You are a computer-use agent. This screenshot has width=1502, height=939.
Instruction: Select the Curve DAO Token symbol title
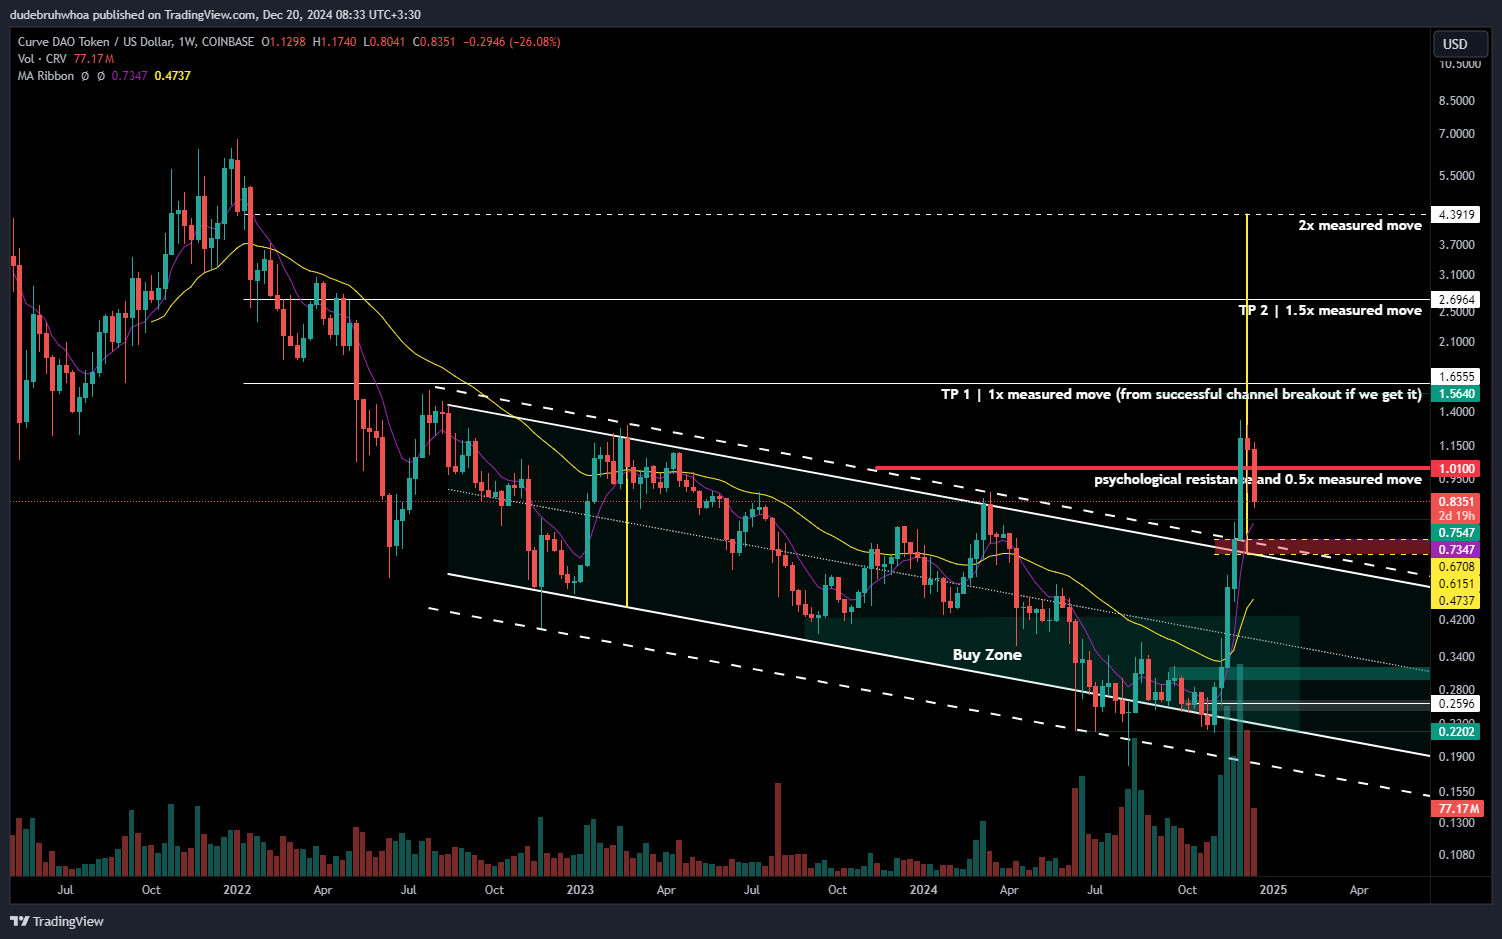click(x=135, y=42)
